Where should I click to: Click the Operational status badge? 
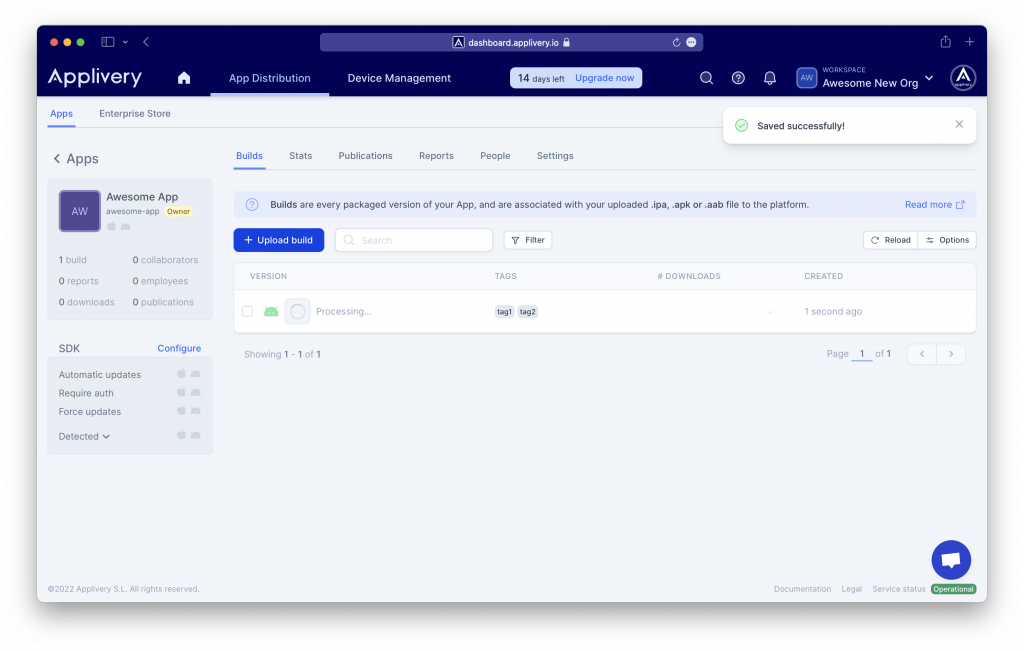[953, 589]
